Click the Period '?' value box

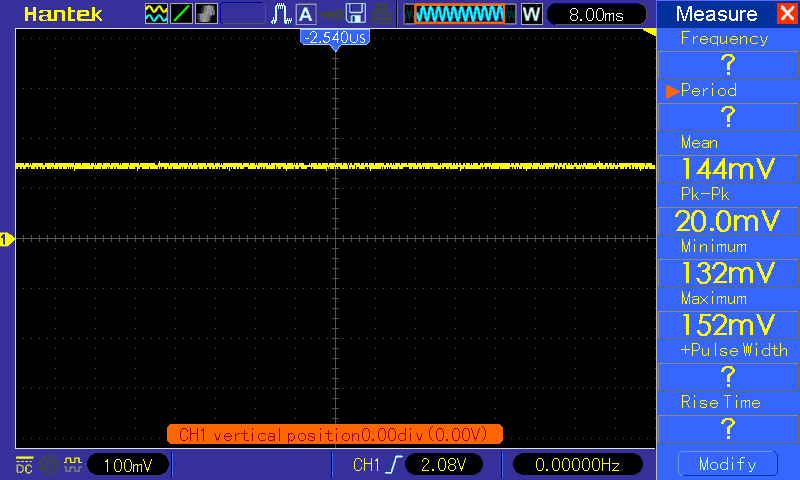(728, 117)
